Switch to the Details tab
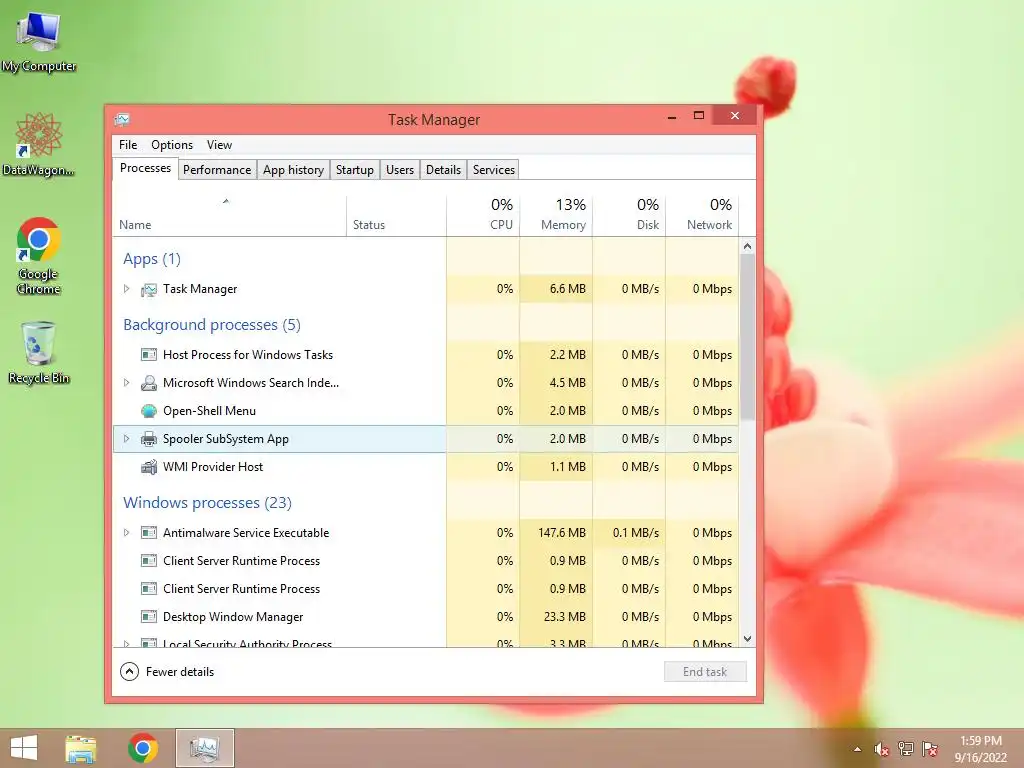This screenshot has height=768, width=1024. click(443, 170)
